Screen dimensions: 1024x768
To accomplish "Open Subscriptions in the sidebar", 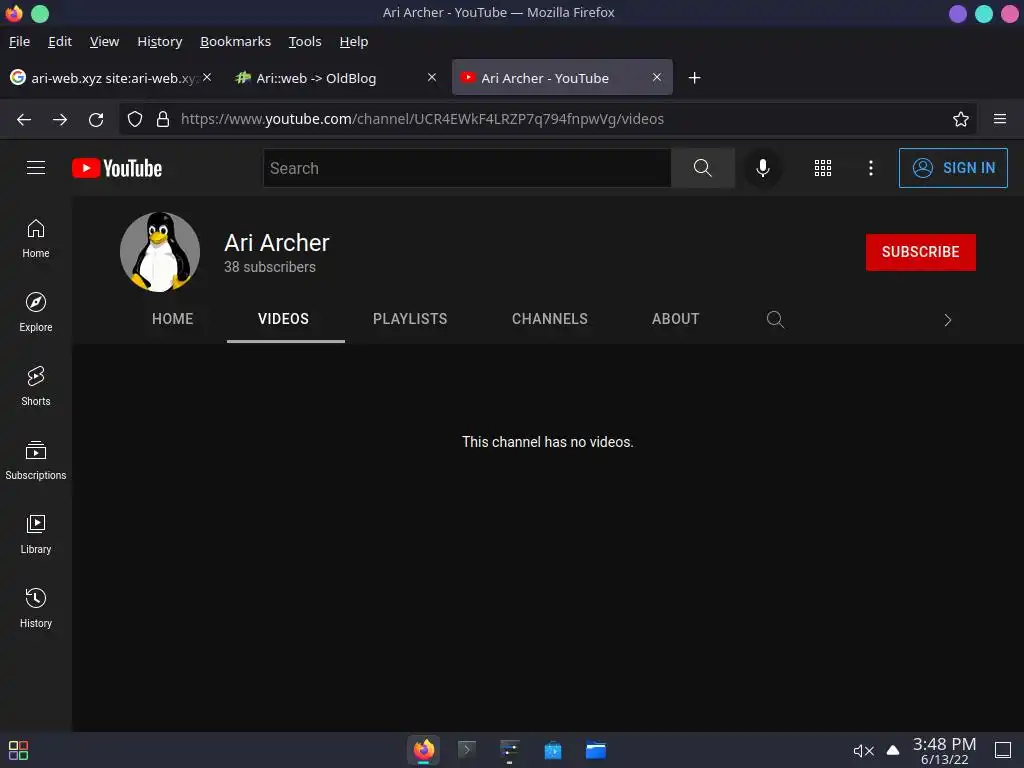I will tap(36, 460).
